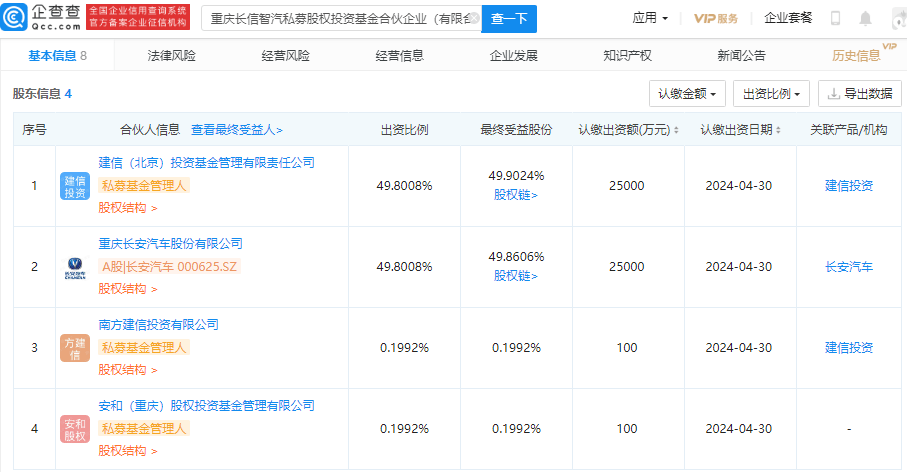Open the 应用 dropdown menu
The height and width of the screenshot is (472, 907).
click(x=651, y=18)
